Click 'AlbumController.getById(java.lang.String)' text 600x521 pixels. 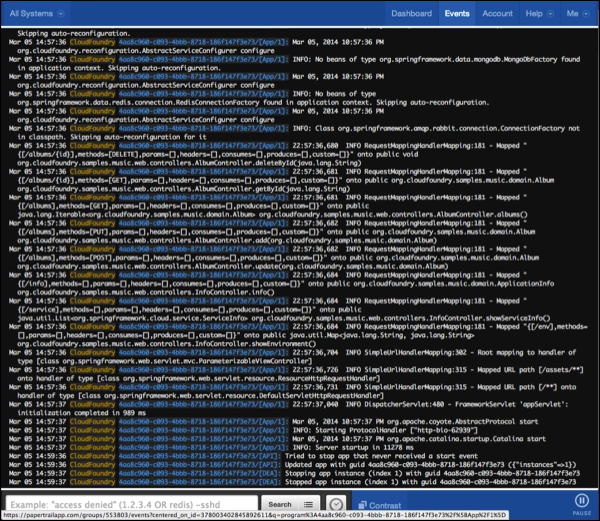pos(272,189)
